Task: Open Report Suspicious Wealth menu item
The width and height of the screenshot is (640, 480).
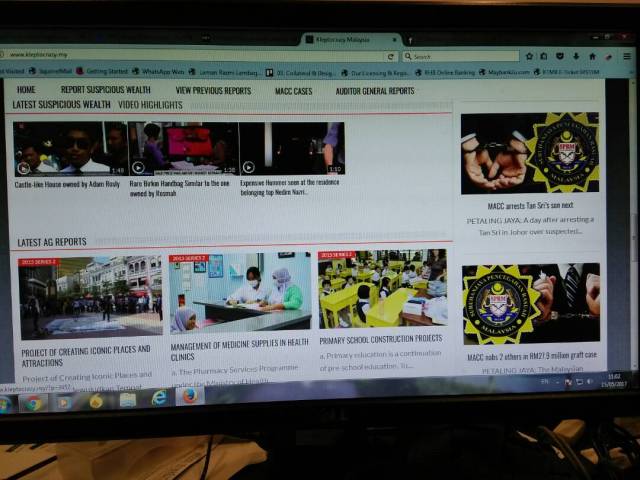Action: click(x=105, y=90)
